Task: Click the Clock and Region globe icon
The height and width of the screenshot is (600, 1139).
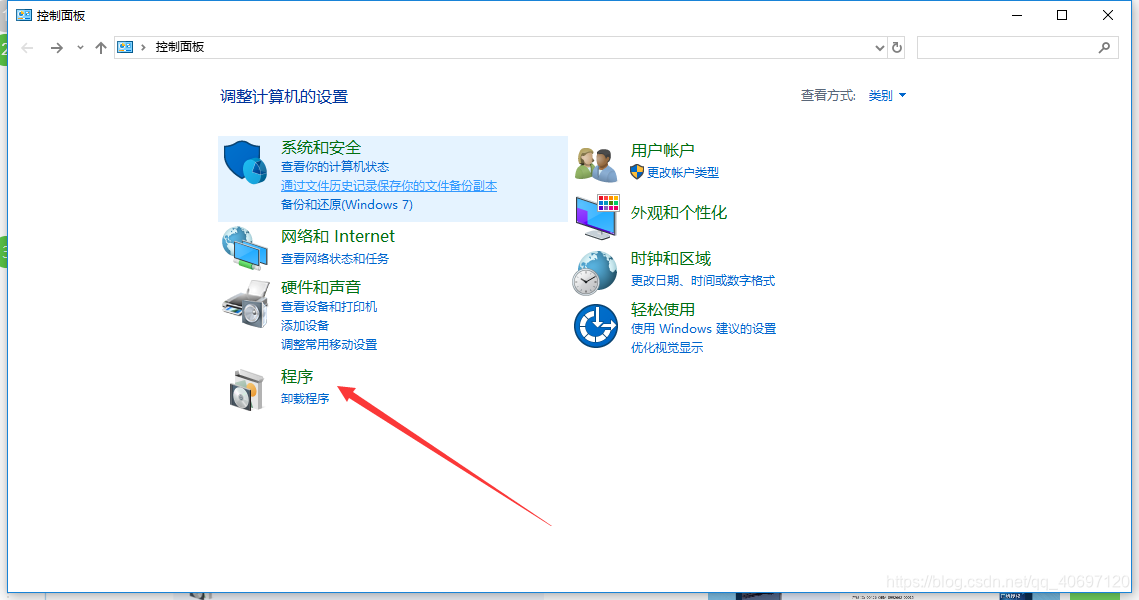Action: 595,273
